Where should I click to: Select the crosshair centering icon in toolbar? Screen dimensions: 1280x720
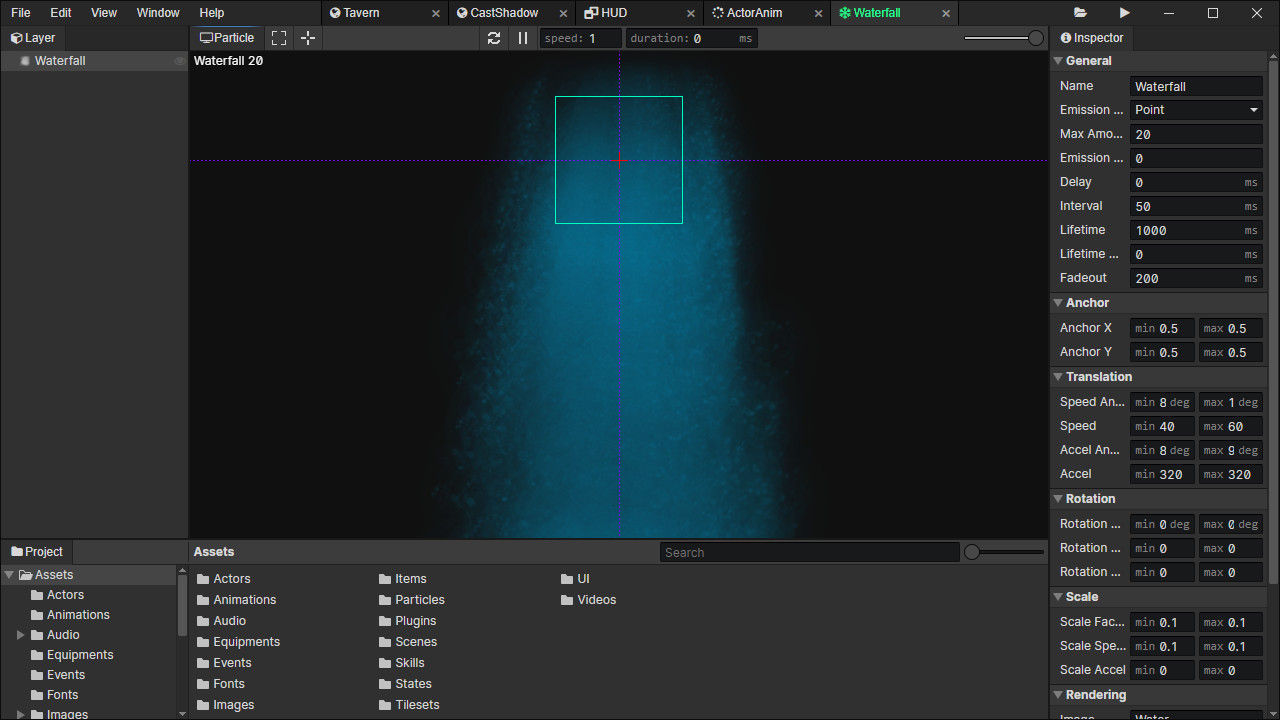307,37
